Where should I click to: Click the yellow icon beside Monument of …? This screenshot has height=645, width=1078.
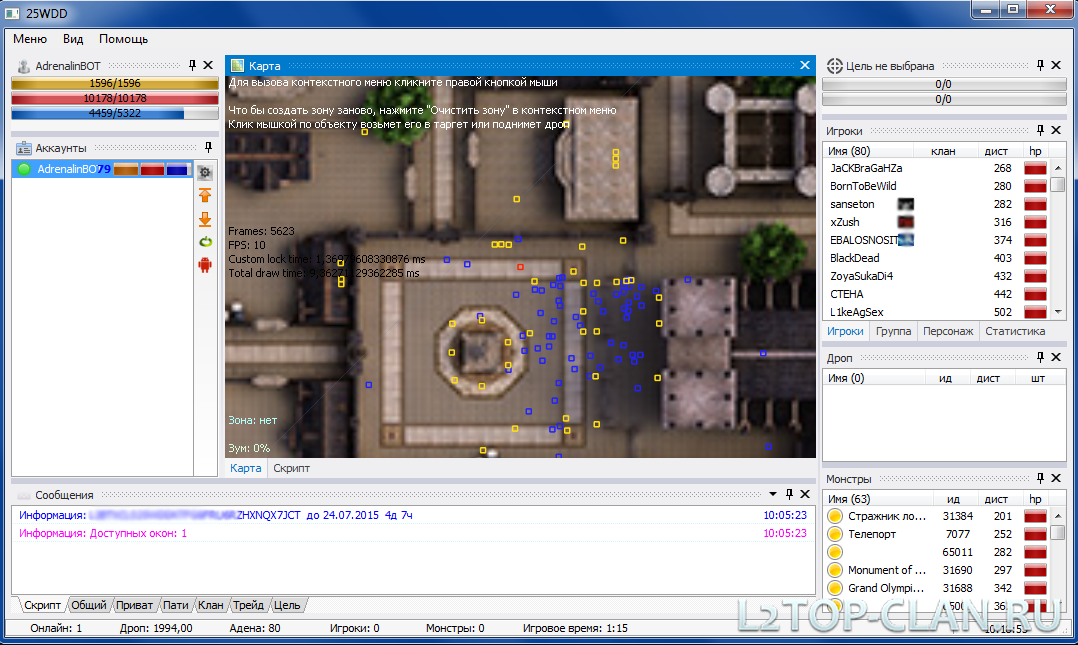point(835,570)
